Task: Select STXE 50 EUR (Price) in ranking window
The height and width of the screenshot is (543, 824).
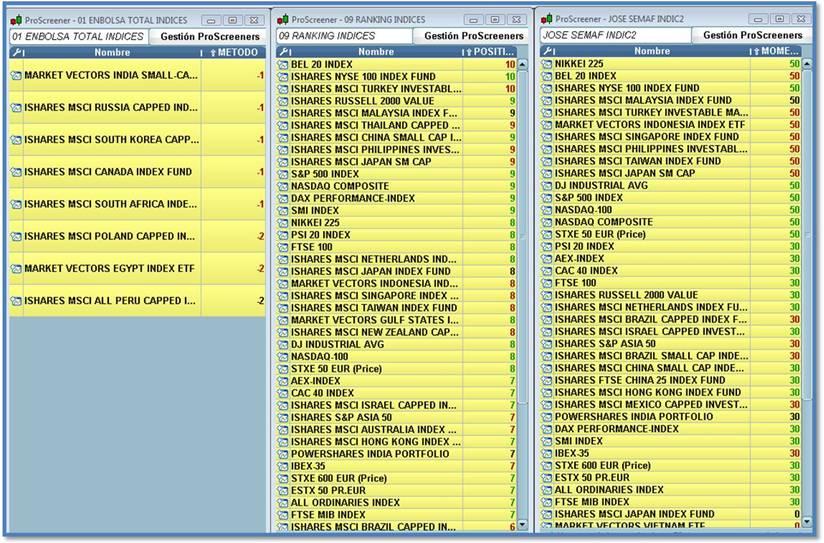Action: click(x=397, y=369)
